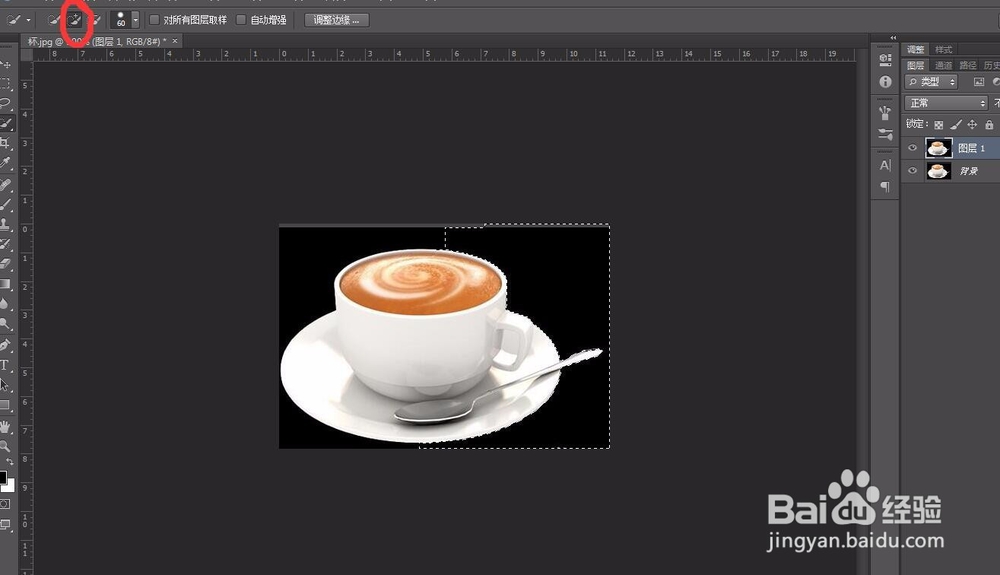Hide 图层 1 layer visibility
The height and width of the screenshot is (575, 1000).
point(913,148)
